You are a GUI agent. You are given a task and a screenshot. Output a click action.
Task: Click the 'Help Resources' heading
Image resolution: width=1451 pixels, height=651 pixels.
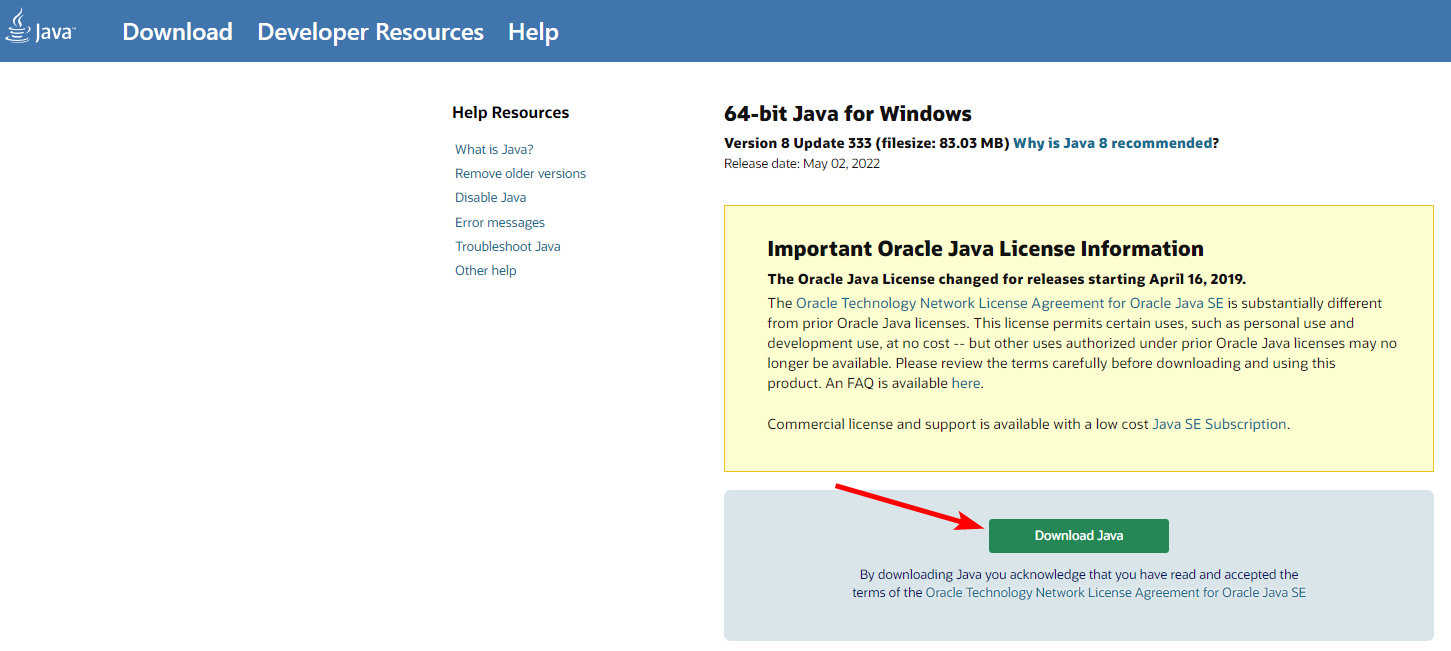510,112
